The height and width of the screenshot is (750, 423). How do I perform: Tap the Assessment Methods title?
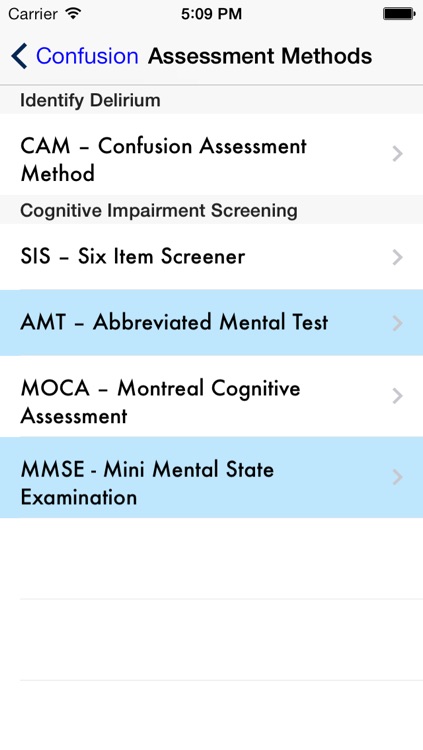pos(260,56)
